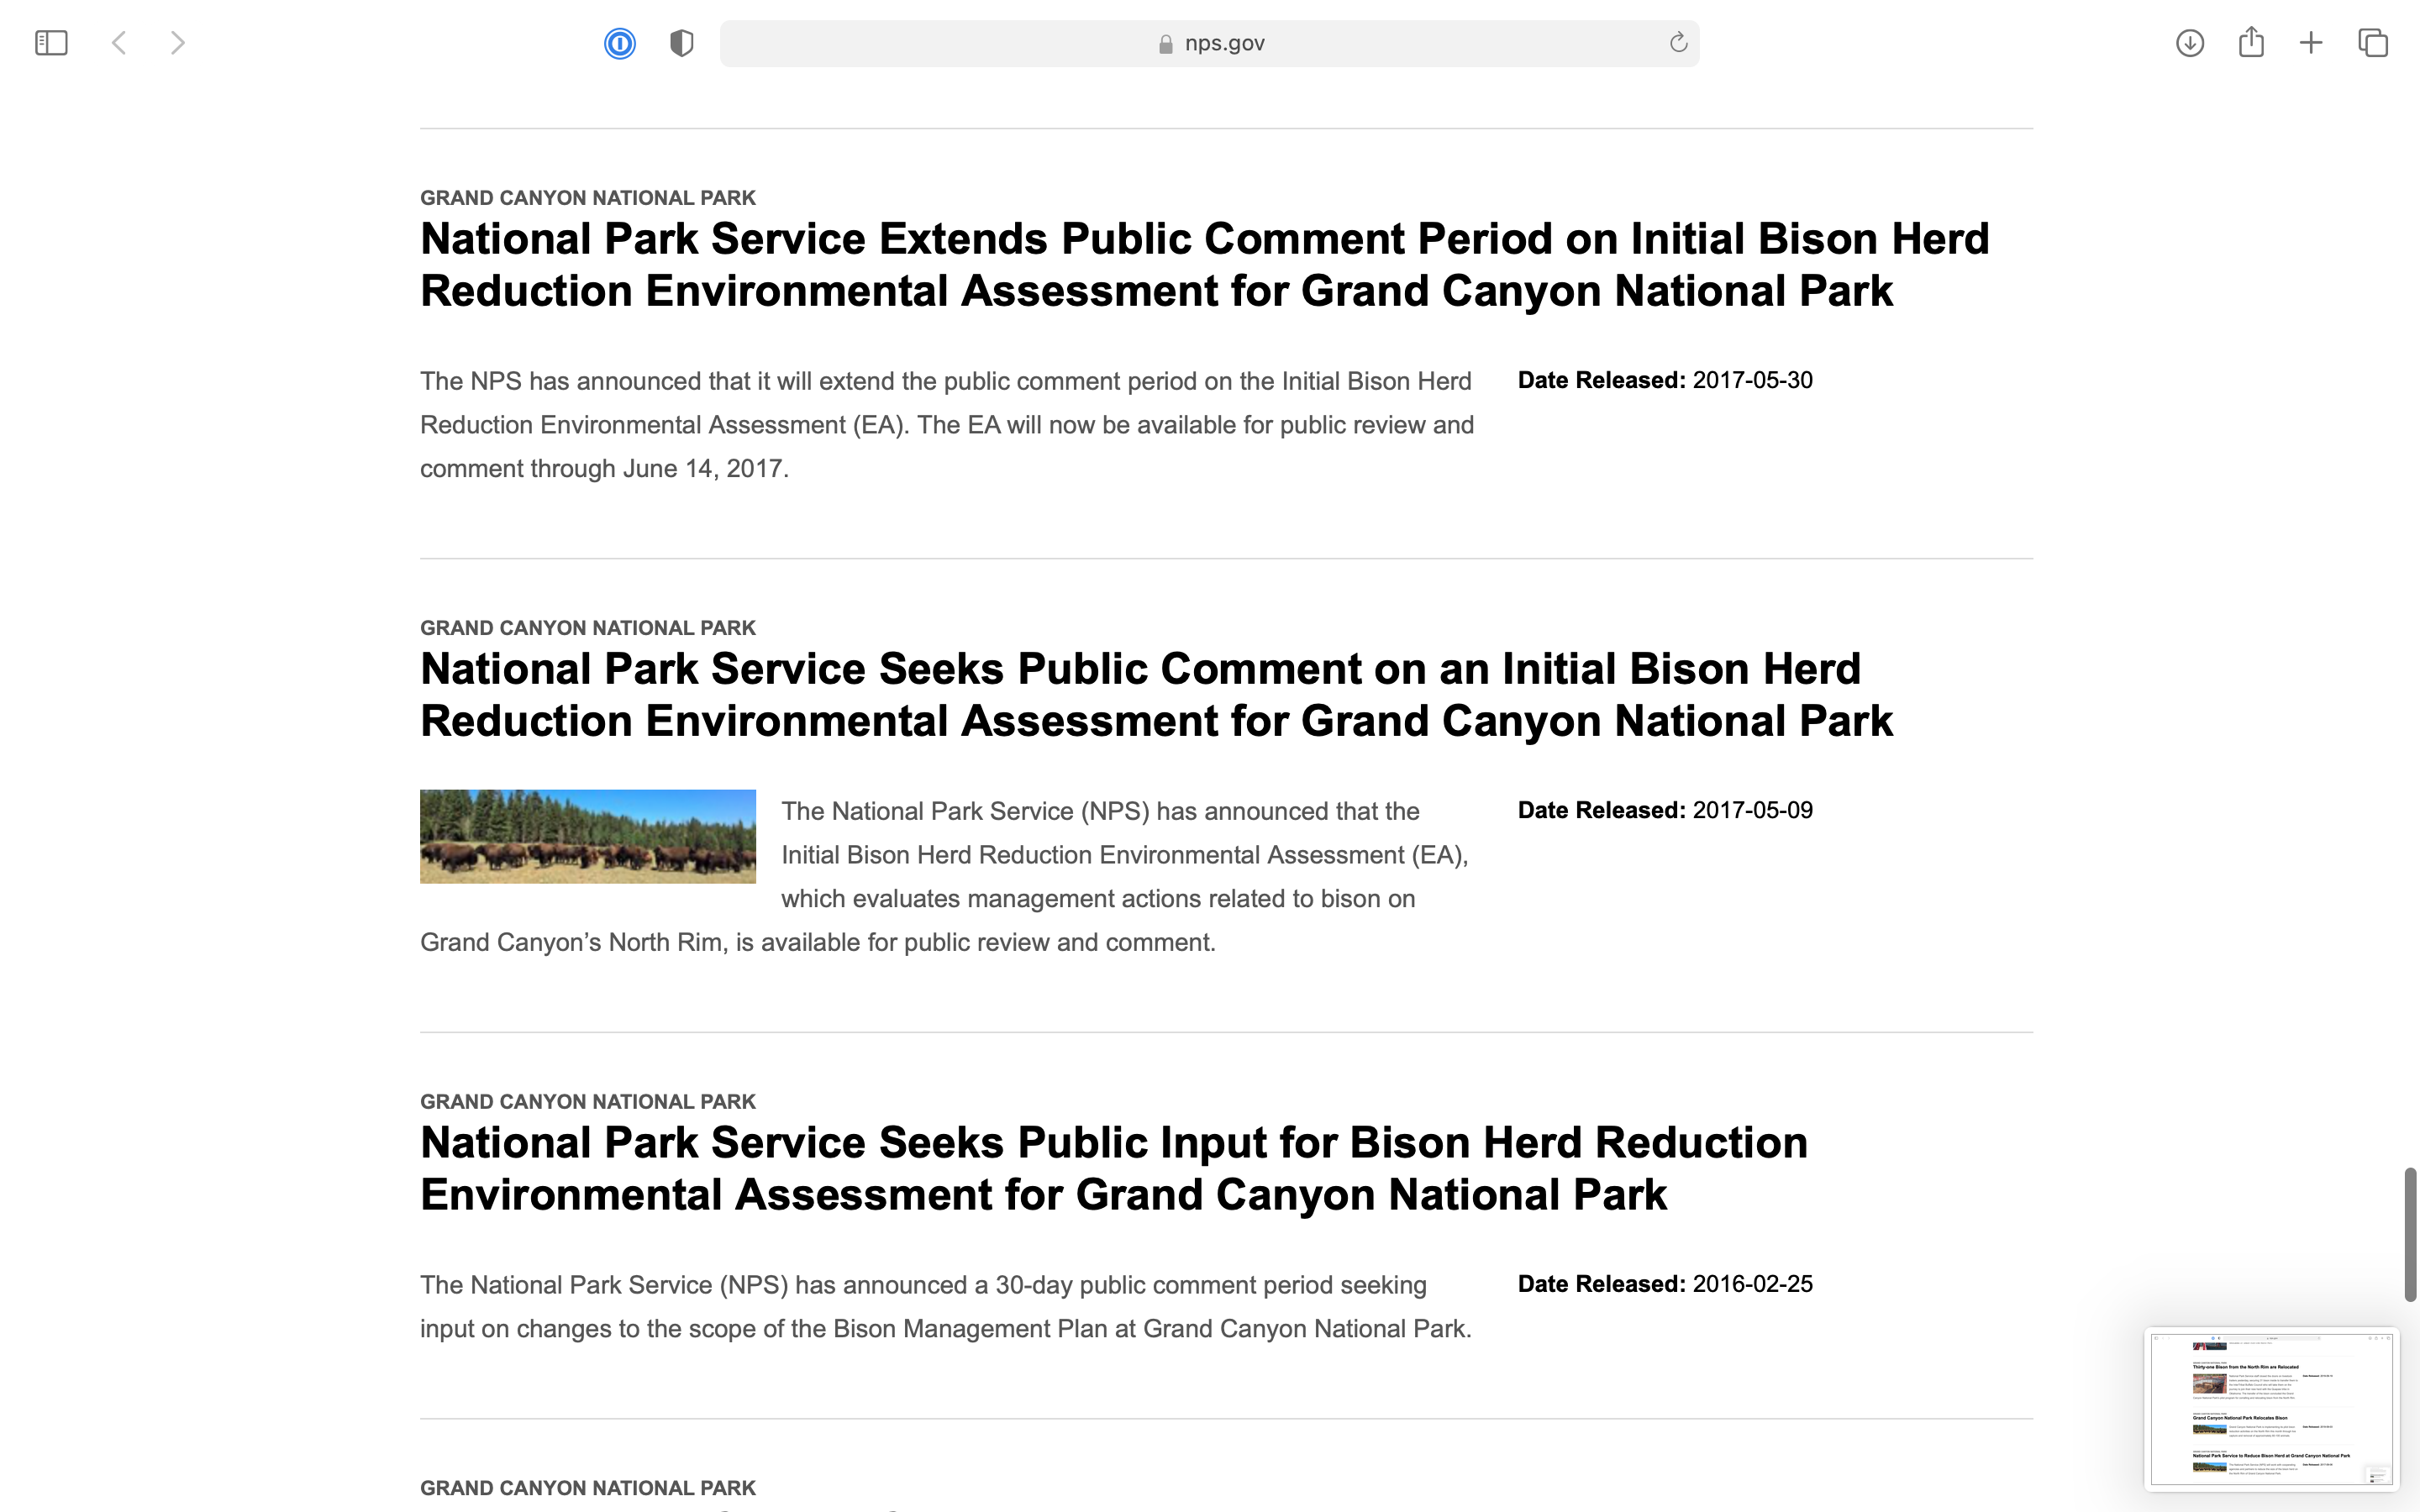This screenshot has height=1512, width=2420.
Task: Open article on extending bison comment period
Action: (x=1204, y=265)
